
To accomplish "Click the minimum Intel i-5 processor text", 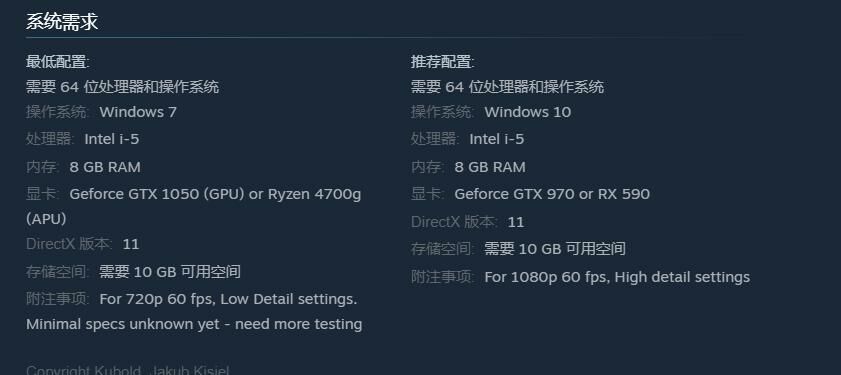I will click(112, 139).
